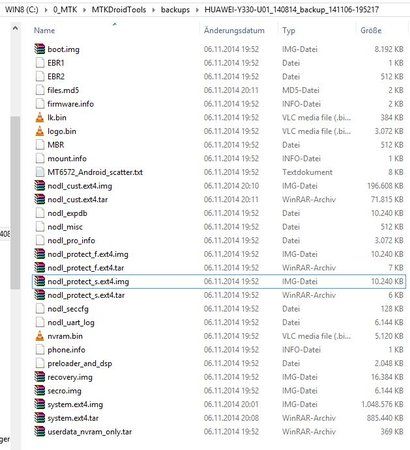Select the system.ext4.tar archive icon
410x450 pixels.
(39, 418)
